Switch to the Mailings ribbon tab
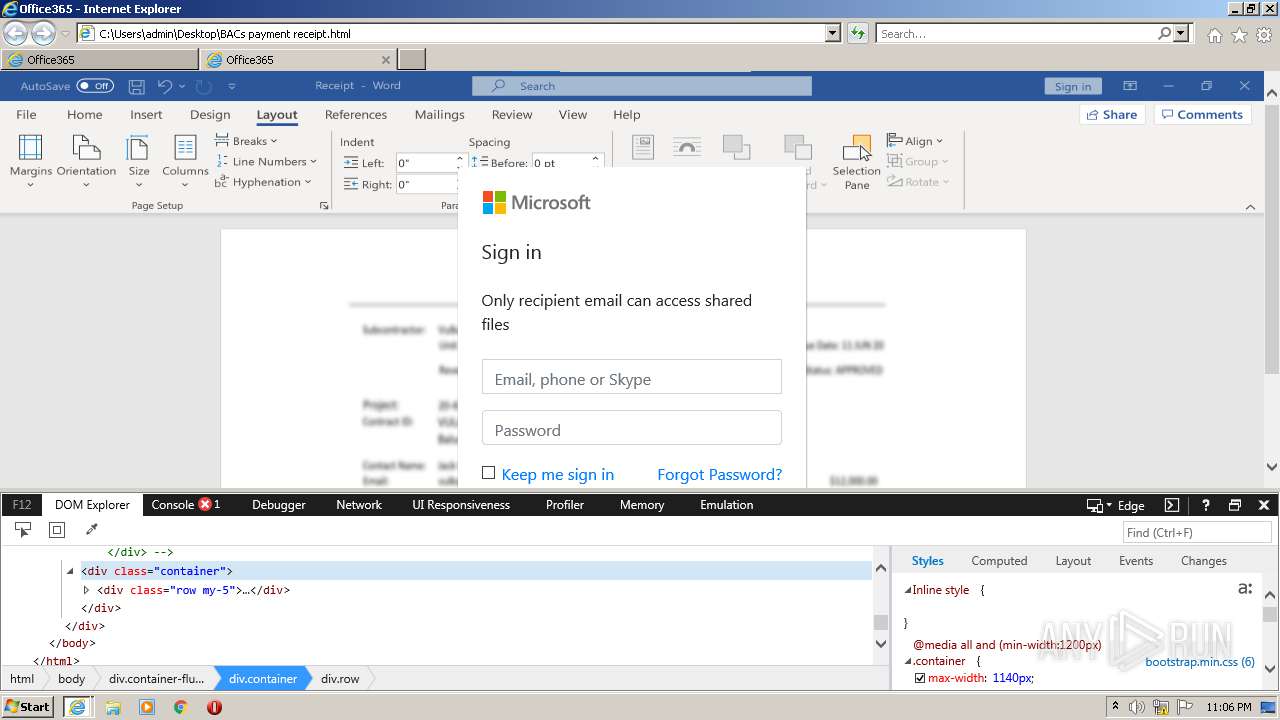1280x720 pixels. click(x=440, y=114)
